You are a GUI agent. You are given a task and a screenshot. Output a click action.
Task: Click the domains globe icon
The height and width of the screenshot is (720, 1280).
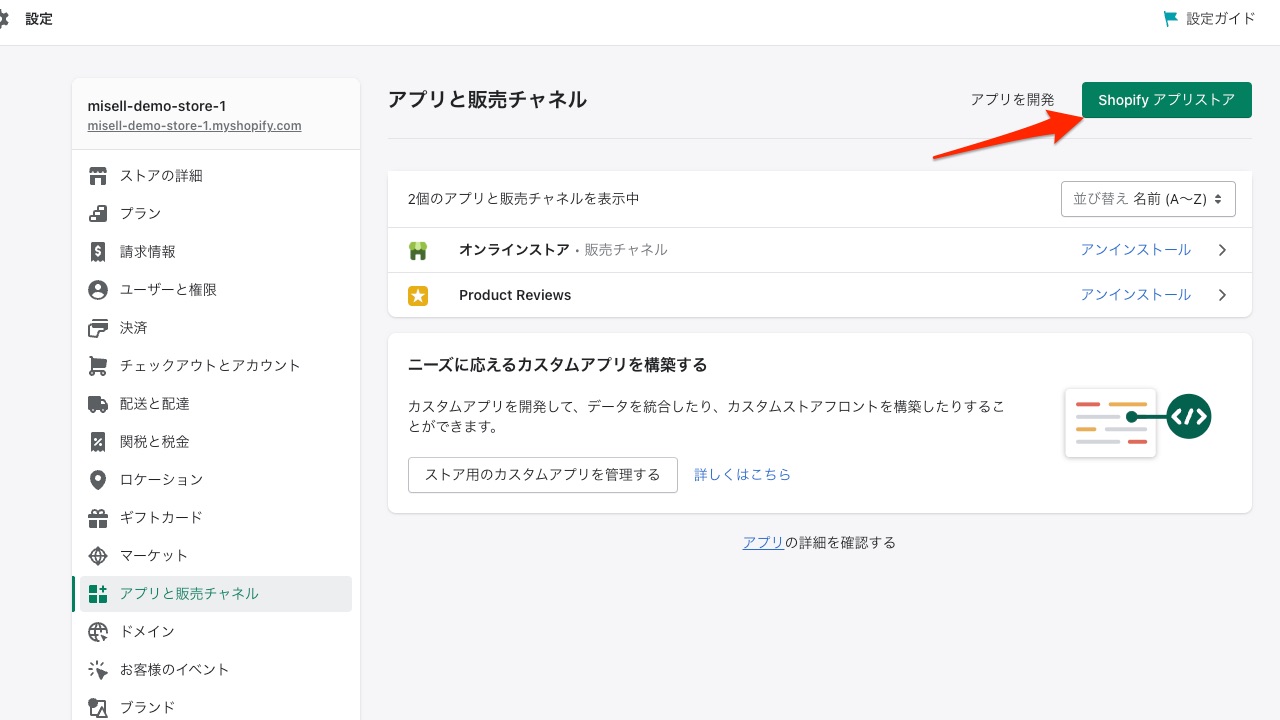(x=98, y=632)
